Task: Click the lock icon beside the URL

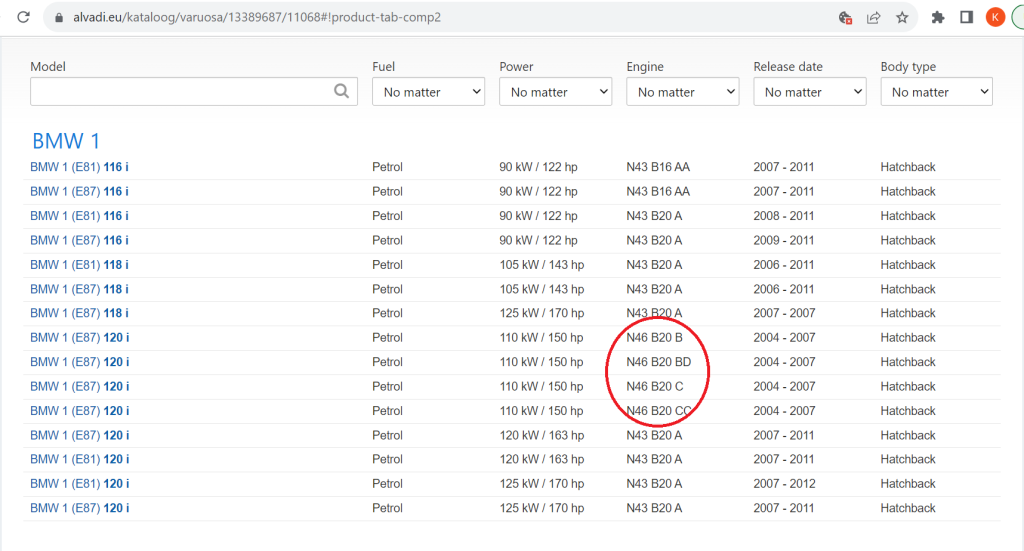Action: [60, 17]
